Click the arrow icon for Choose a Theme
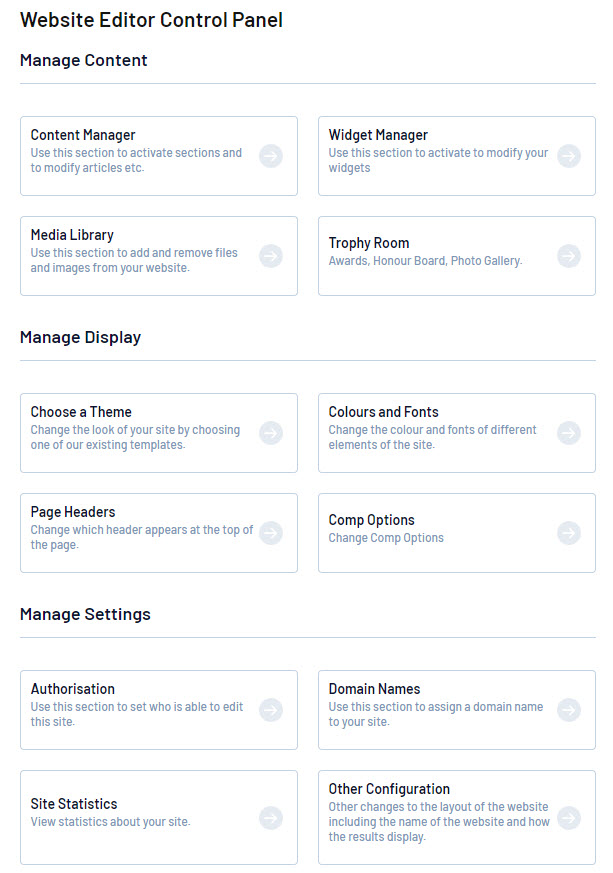Image resolution: width=613 pixels, height=873 pixels. pyautogui.click(x=270, y=433)
